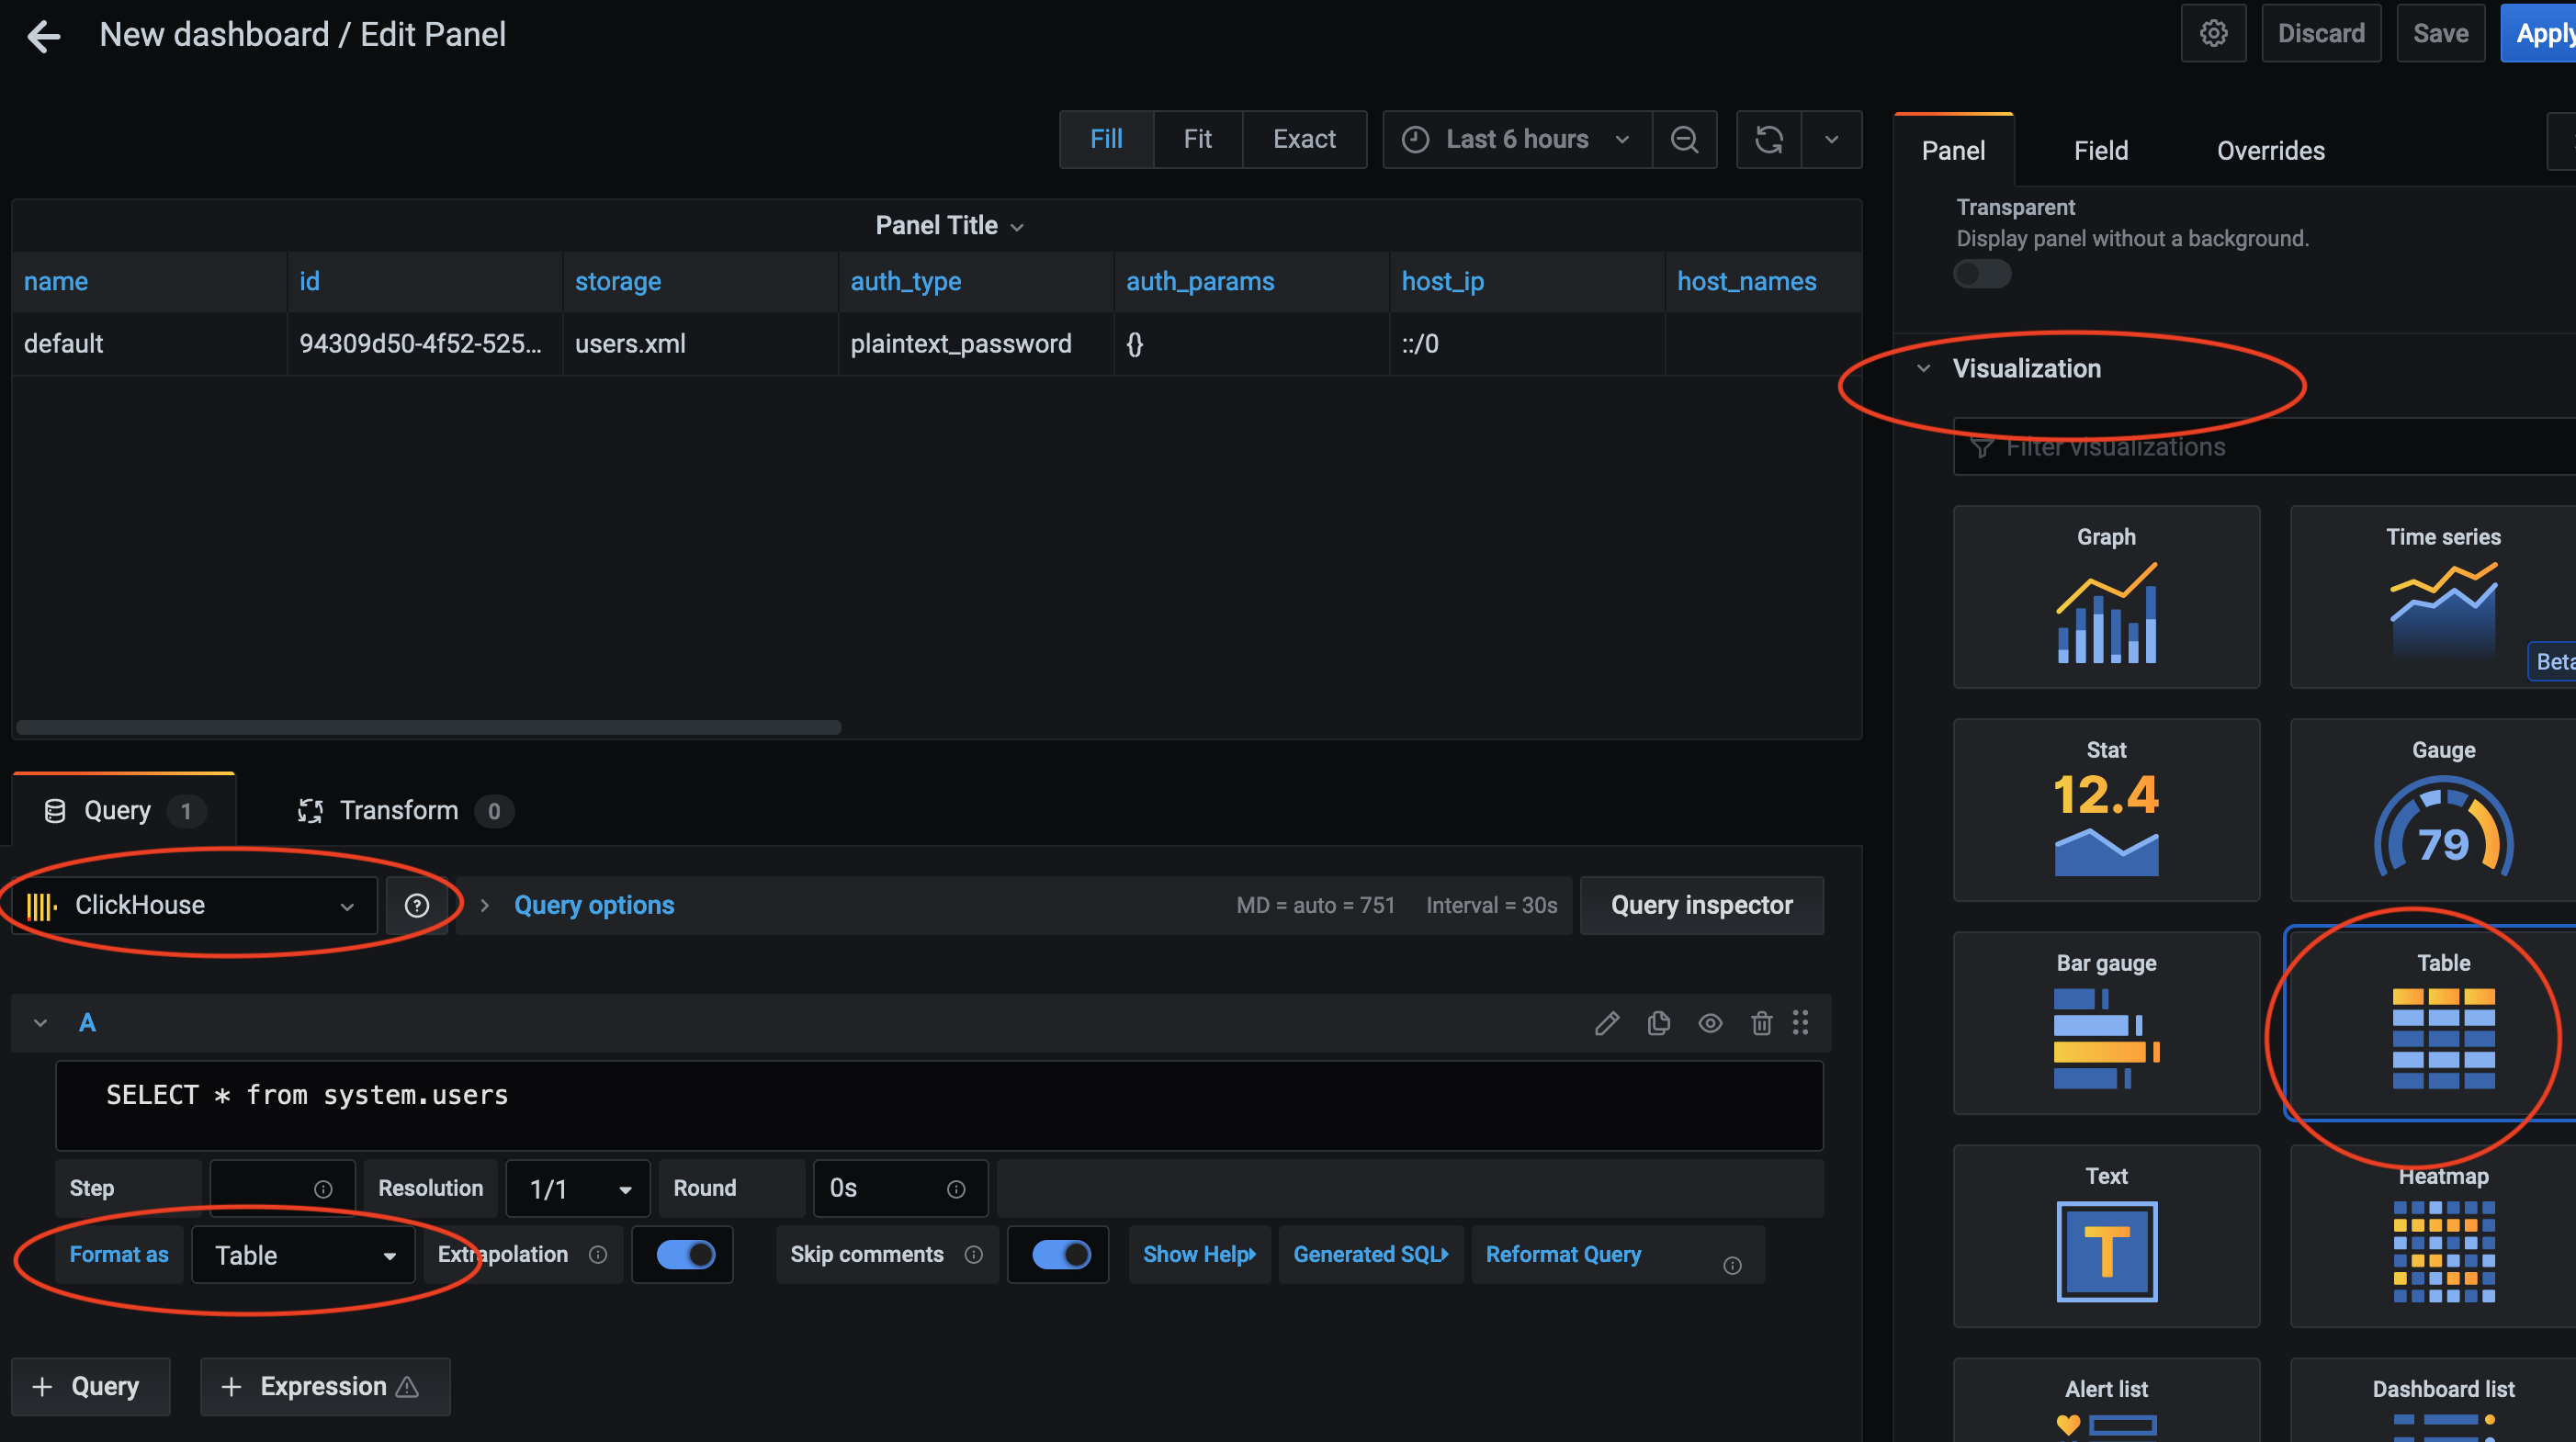Switch to the Transform tab
The height and width of the screenshot is (1442, 2576).
pyautogui.click(x=398, y=811)
